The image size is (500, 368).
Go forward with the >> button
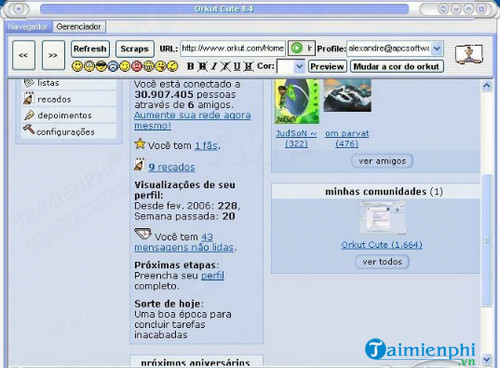pyautogui.click(x=53, y=55)
